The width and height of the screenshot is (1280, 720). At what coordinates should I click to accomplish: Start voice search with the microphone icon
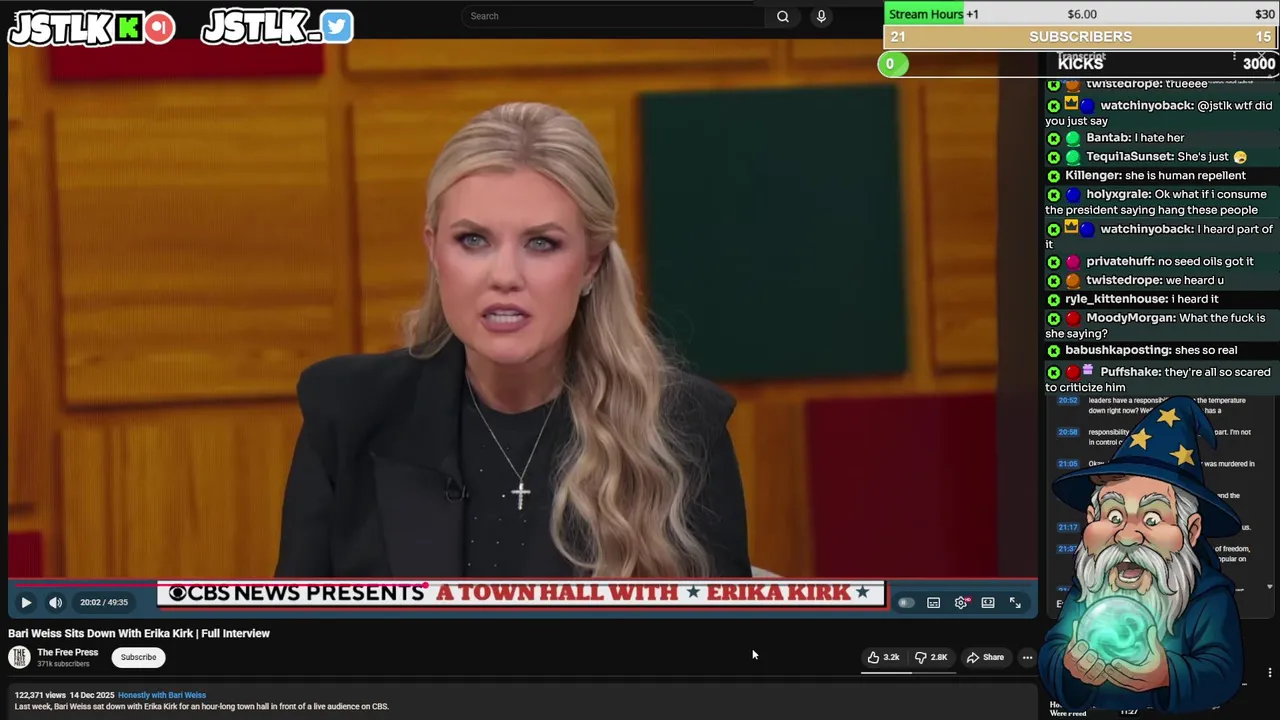(821, 16)
